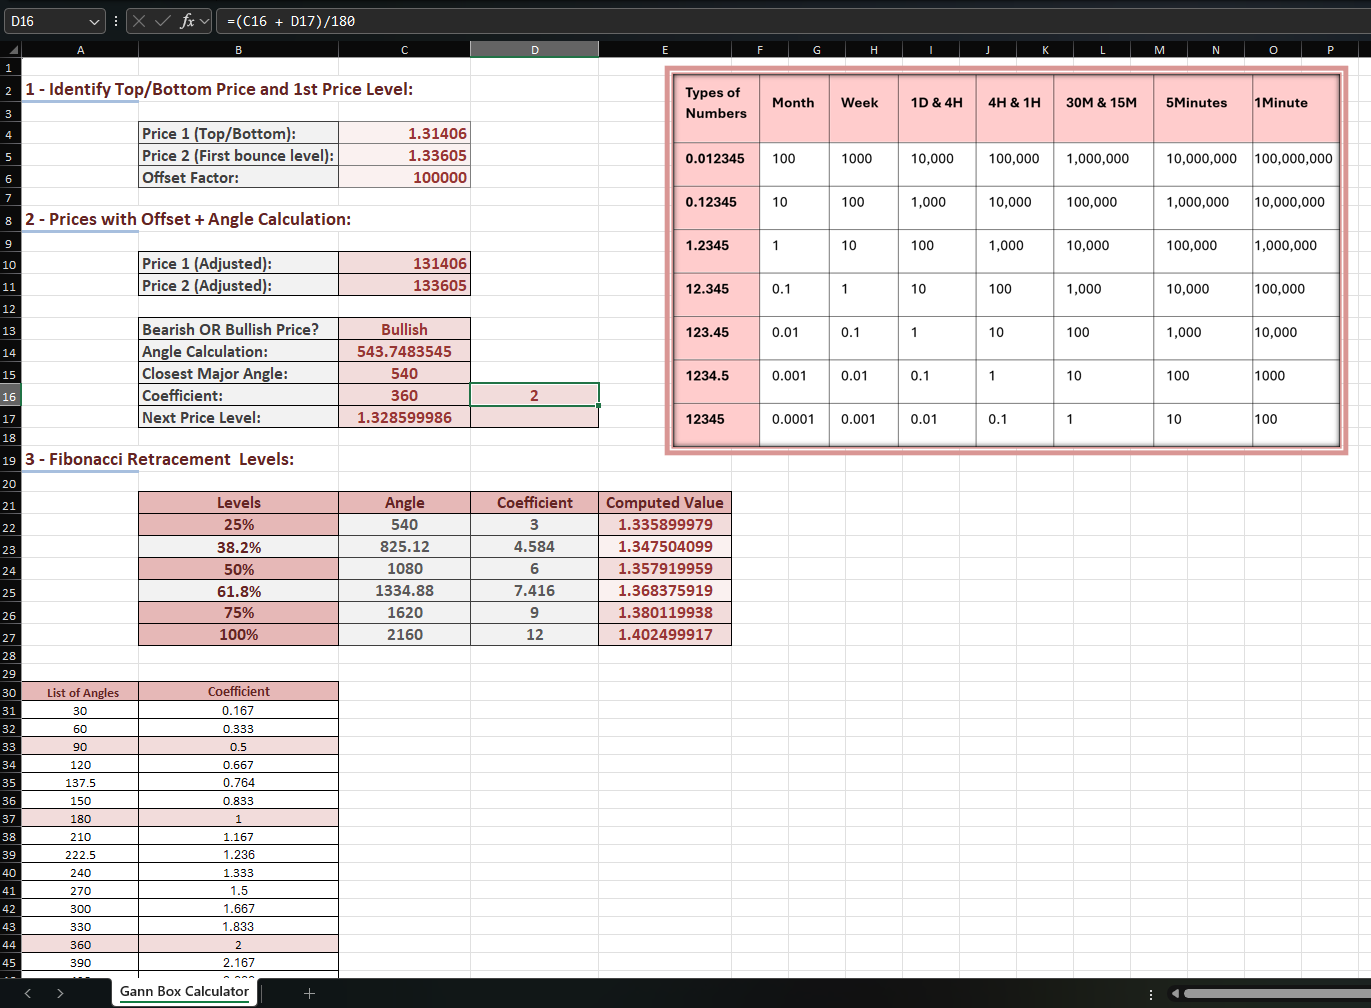Expand the dropdown arrow next to fx

pos(204,21)
